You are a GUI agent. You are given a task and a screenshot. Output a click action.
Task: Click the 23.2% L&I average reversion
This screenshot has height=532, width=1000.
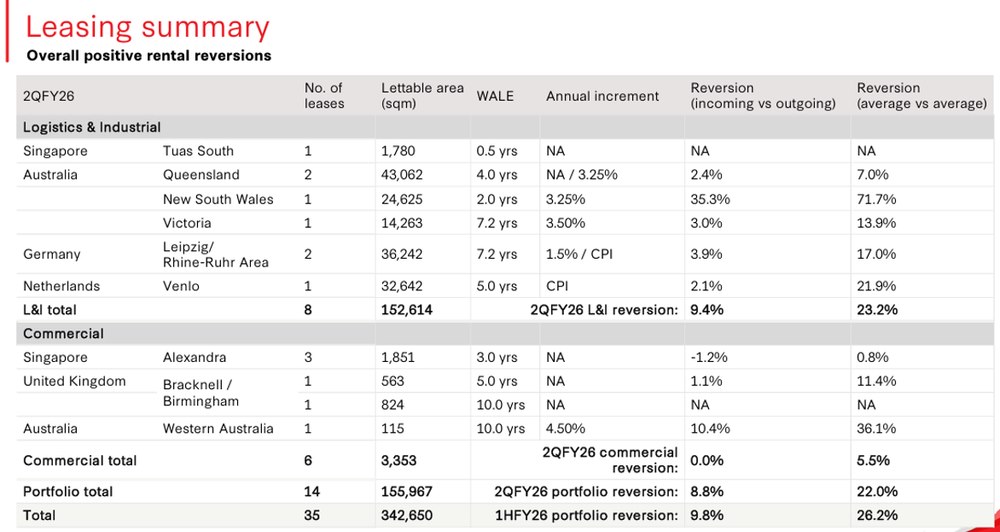[x=877, y=310]
